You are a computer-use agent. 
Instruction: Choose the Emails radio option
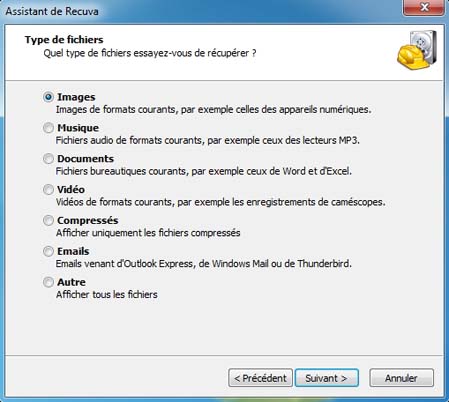(x=48, y=251)
